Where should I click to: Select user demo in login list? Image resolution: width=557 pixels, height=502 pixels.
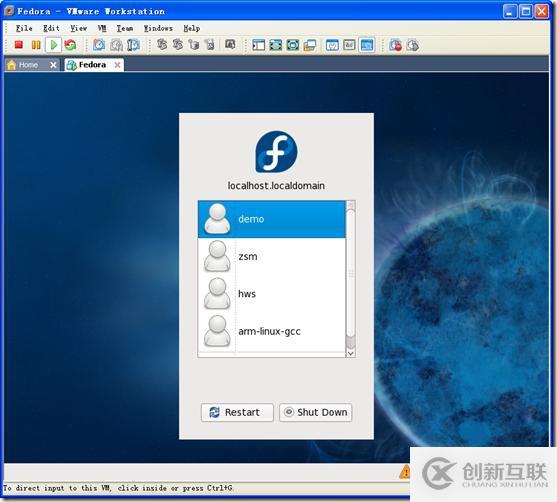272,219
